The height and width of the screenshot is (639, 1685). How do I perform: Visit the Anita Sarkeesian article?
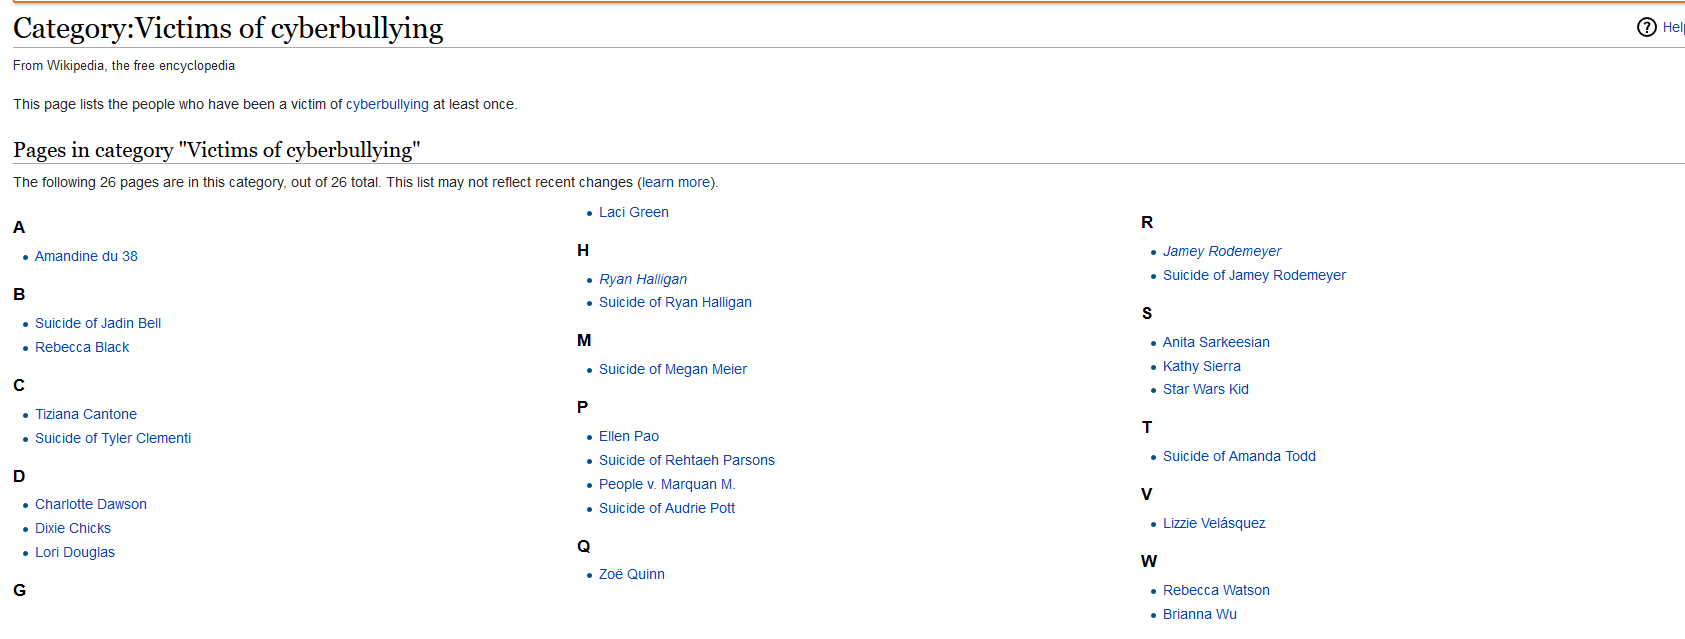pyautogui.click(x=1216, y=342)
